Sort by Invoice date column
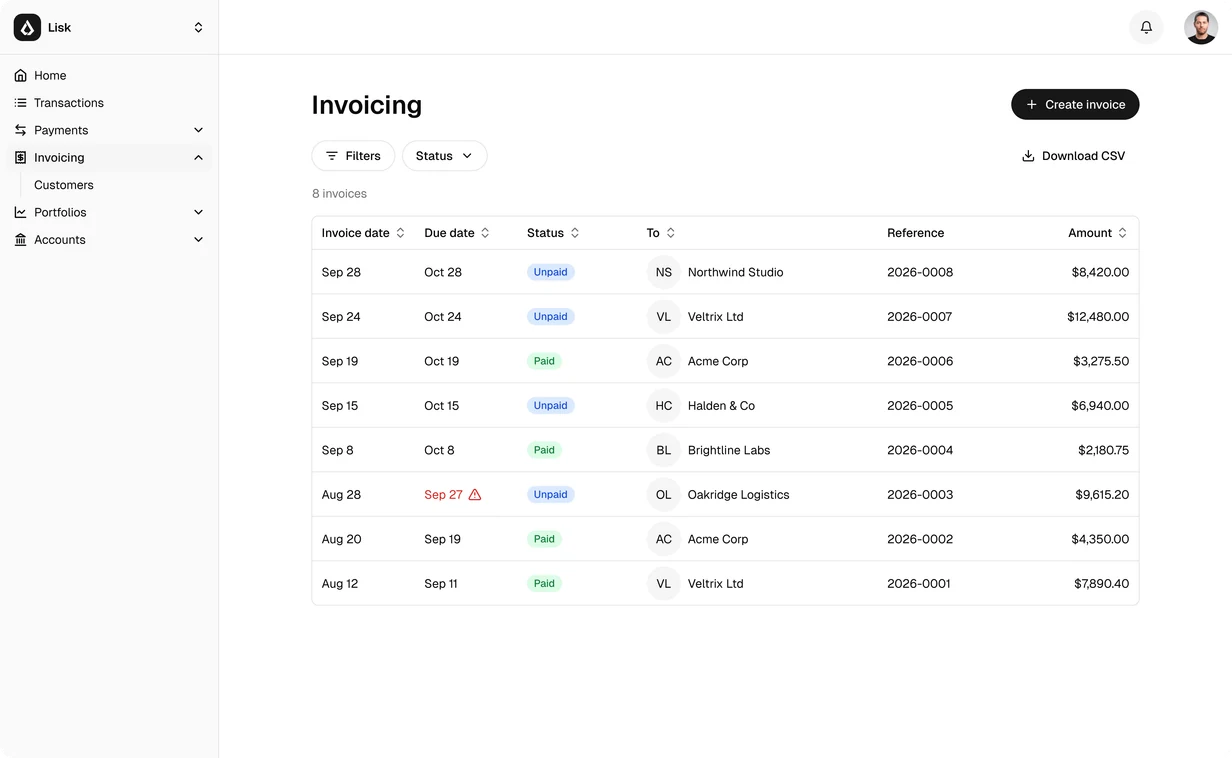Viewport: 1232px width, 758px height. click(363, 233)
